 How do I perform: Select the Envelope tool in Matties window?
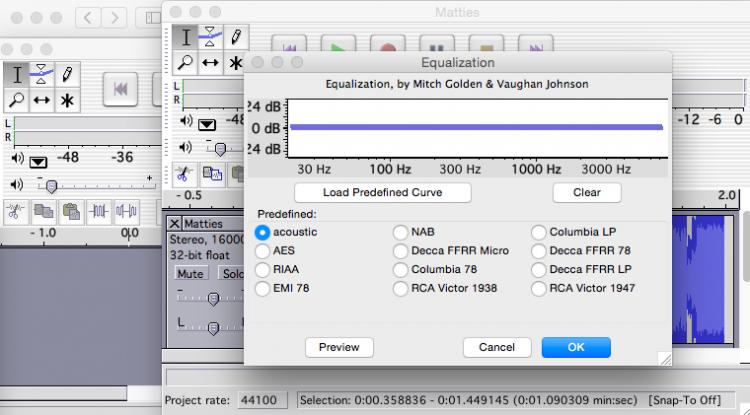(210, 37)
